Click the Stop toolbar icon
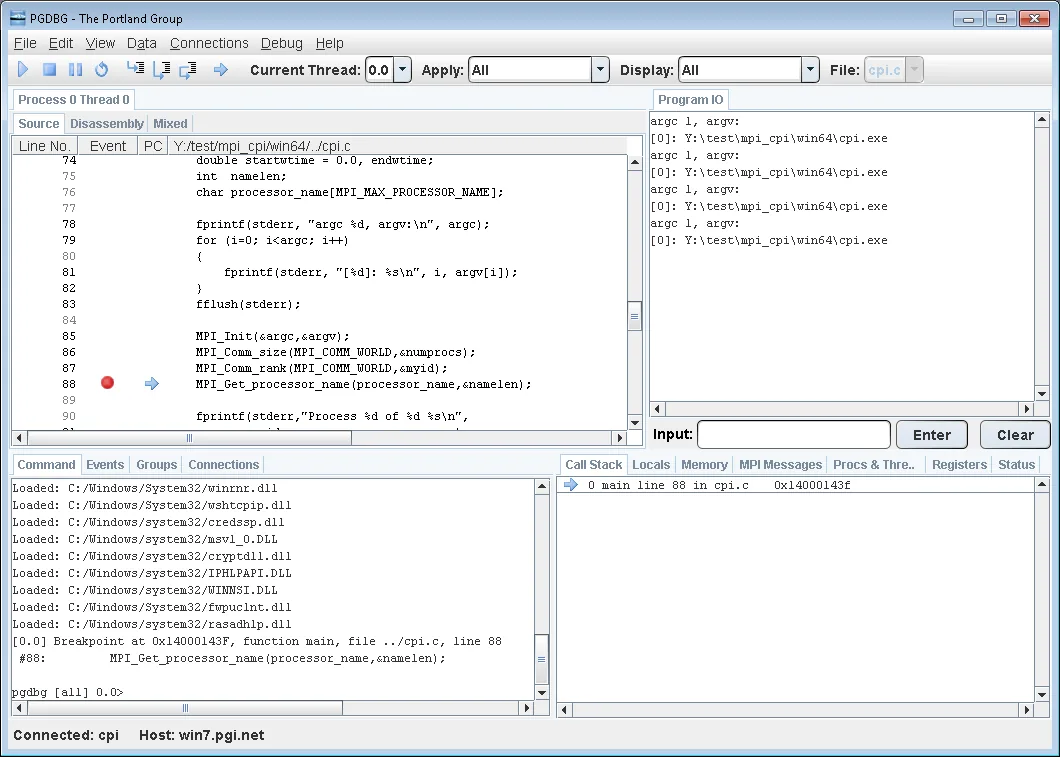 49,70
